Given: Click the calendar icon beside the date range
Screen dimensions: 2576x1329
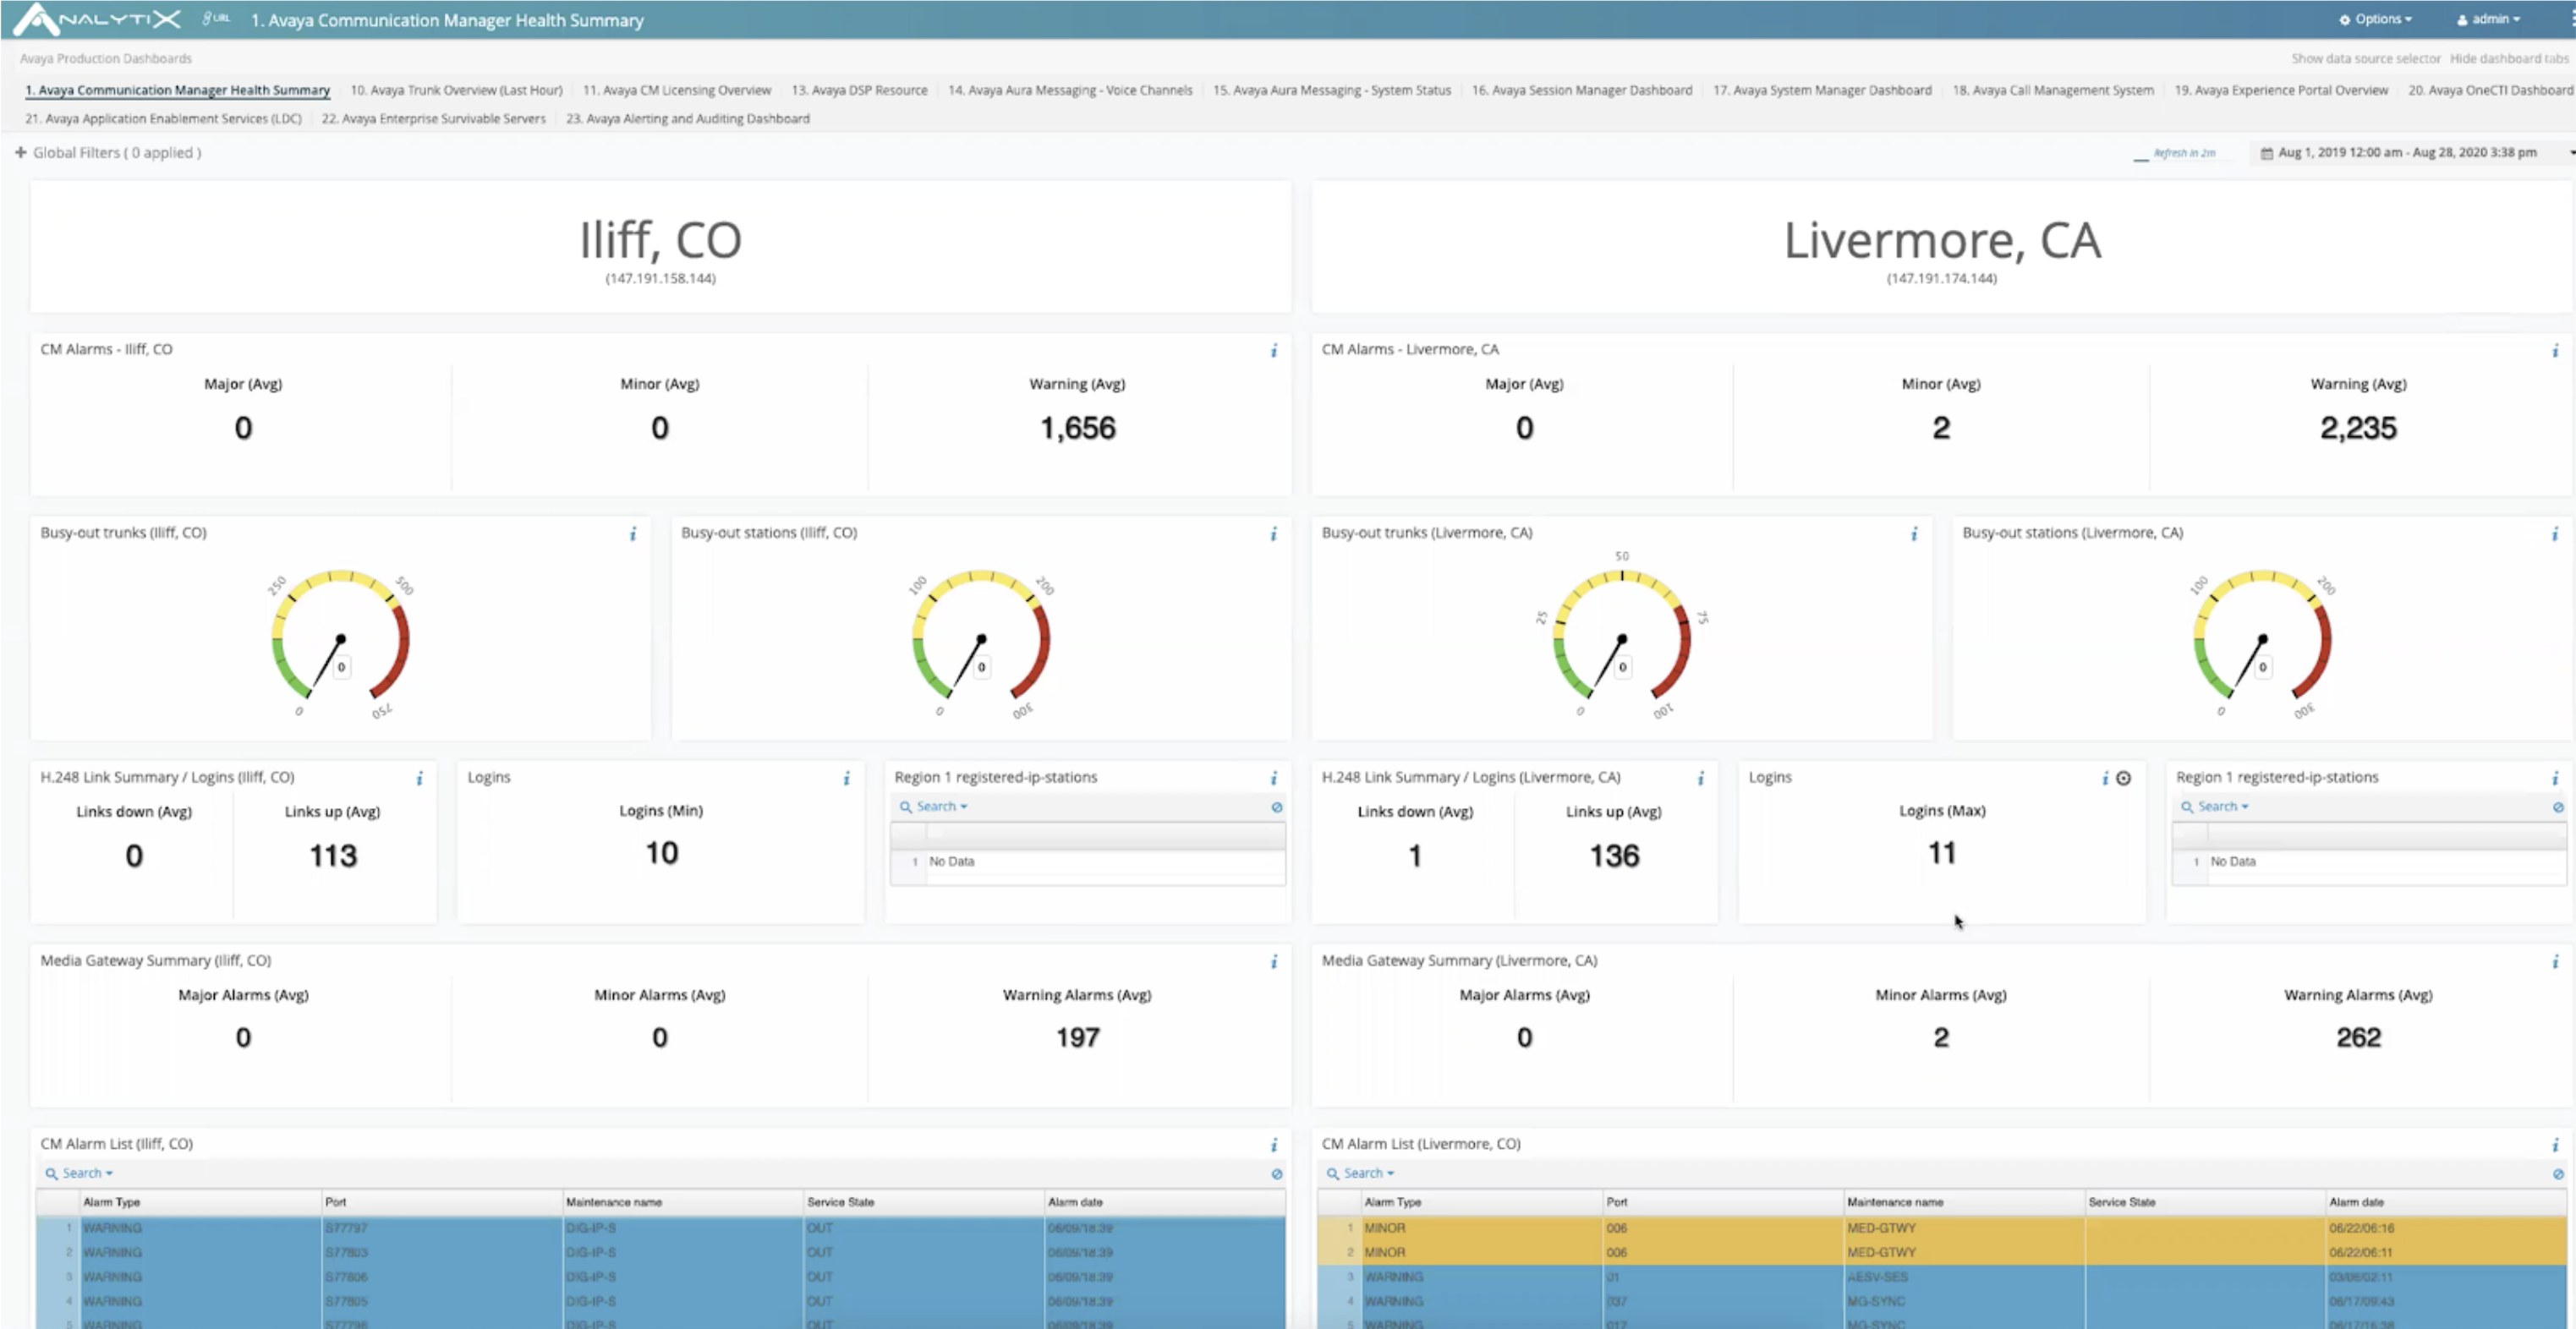Looking at the screenshot, I should click(x=2267, y=152).
